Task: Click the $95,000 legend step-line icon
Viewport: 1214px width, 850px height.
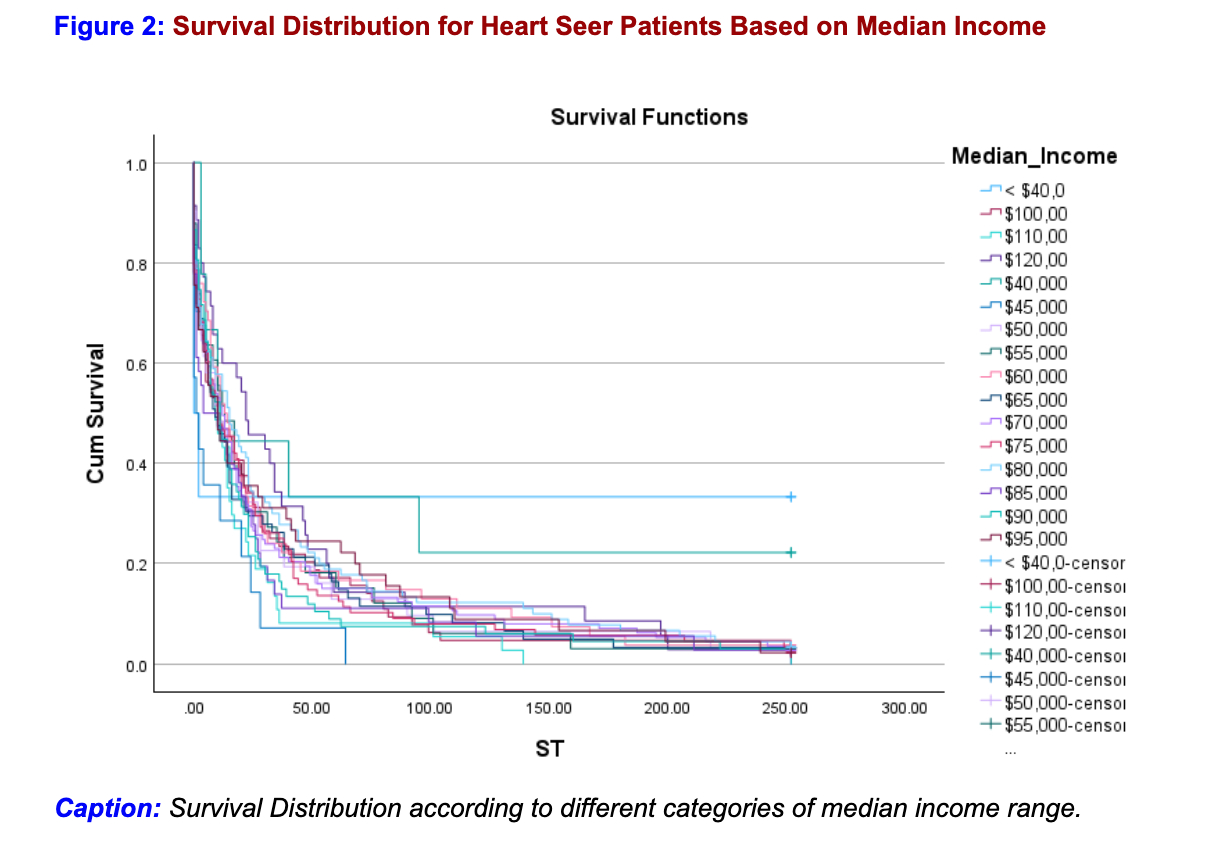Action: (991, 539)
